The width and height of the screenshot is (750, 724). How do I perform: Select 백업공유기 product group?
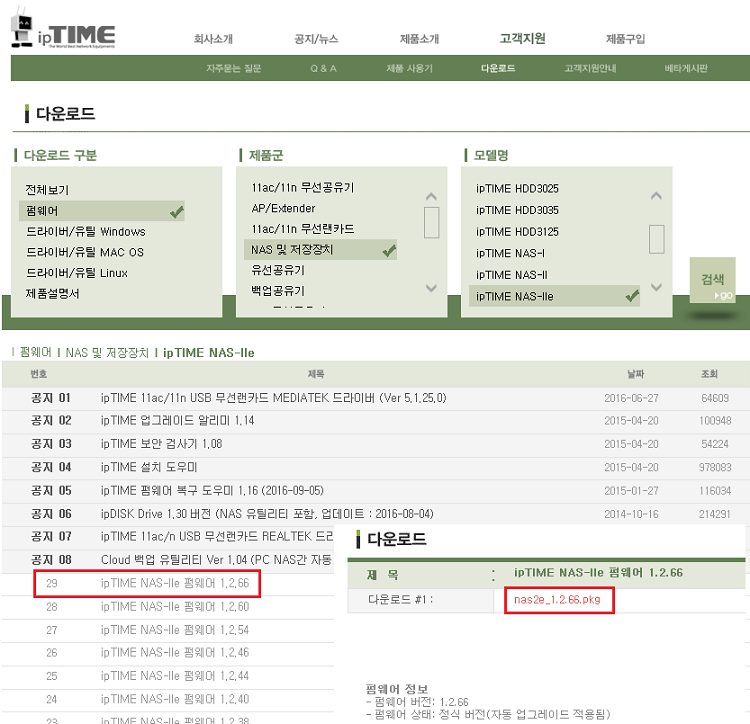pos(278,291)
